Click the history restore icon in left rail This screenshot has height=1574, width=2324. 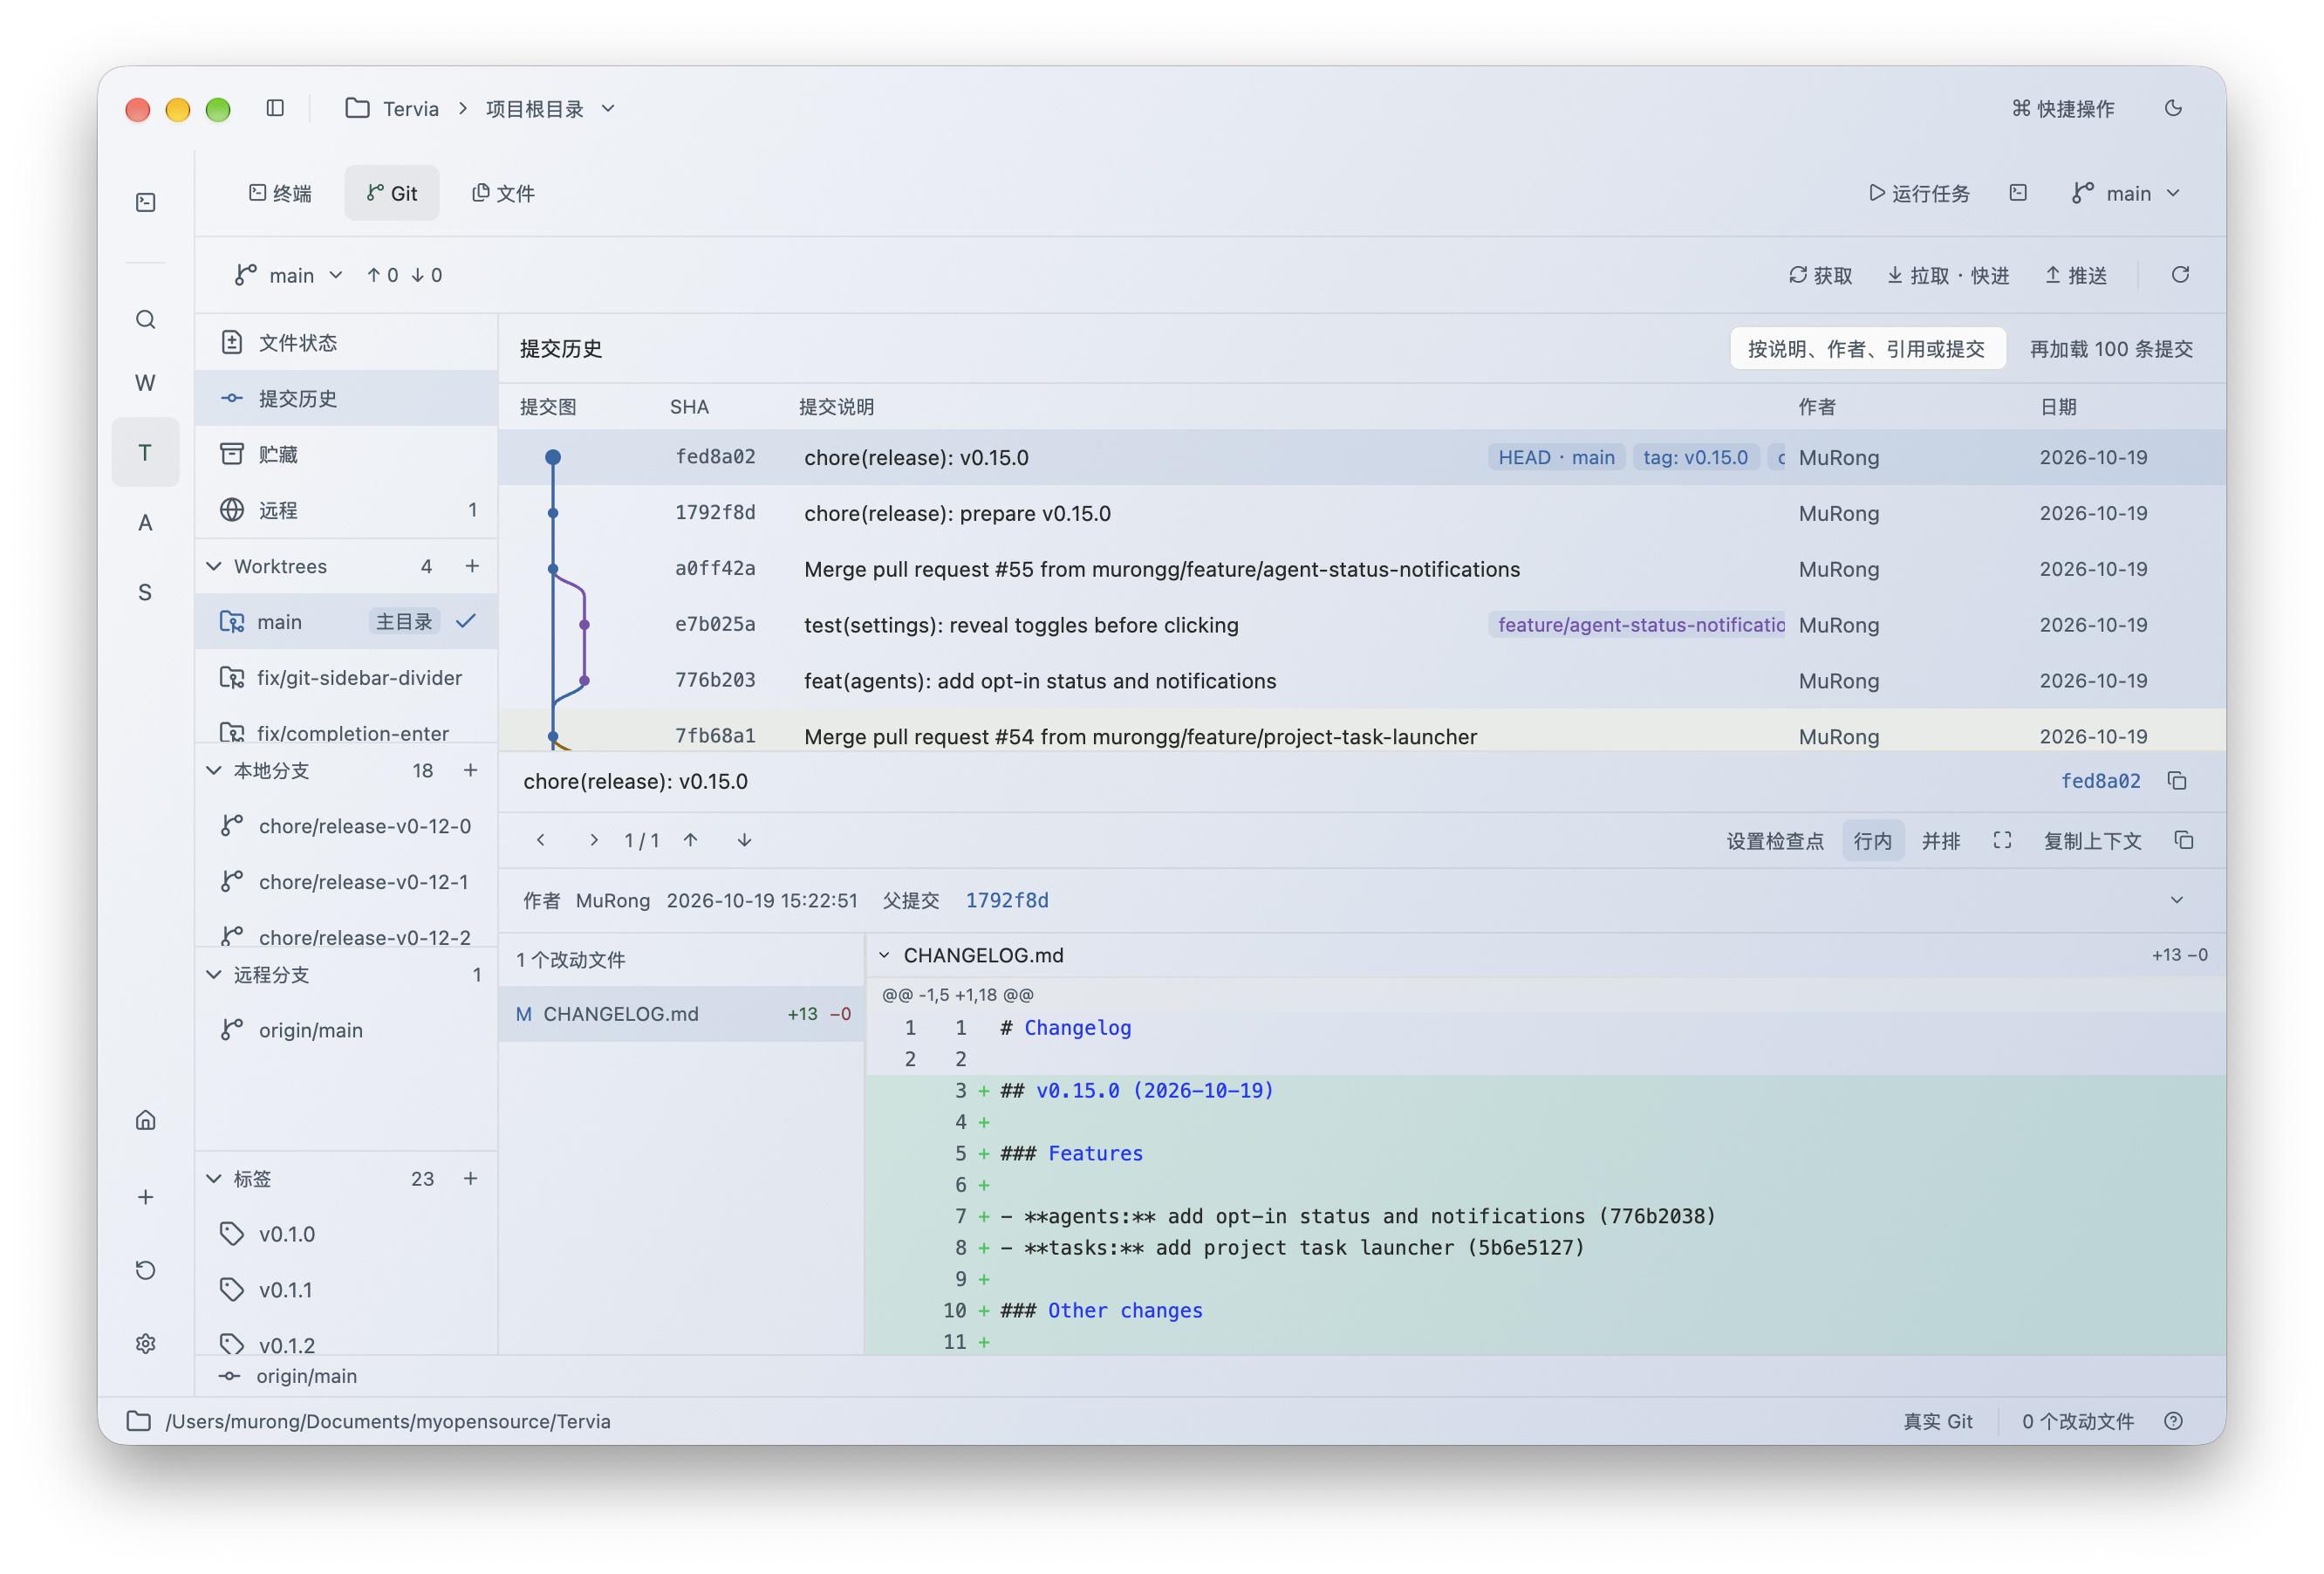(x=146, y=1270)
